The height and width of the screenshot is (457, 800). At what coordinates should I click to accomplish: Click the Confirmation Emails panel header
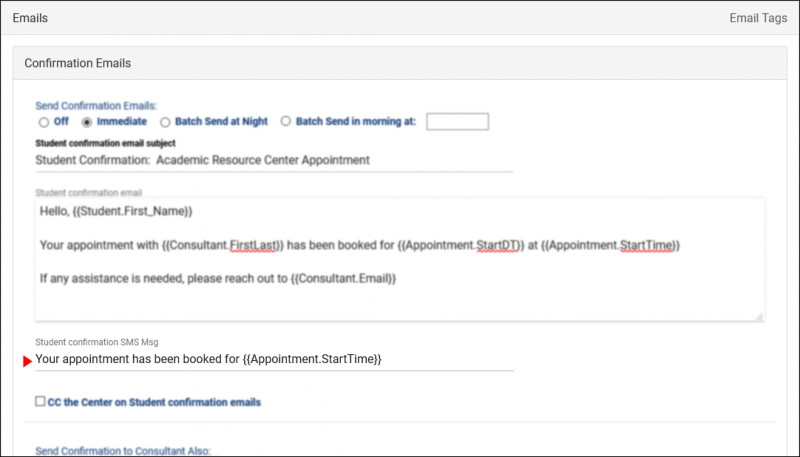coord(77,63)
